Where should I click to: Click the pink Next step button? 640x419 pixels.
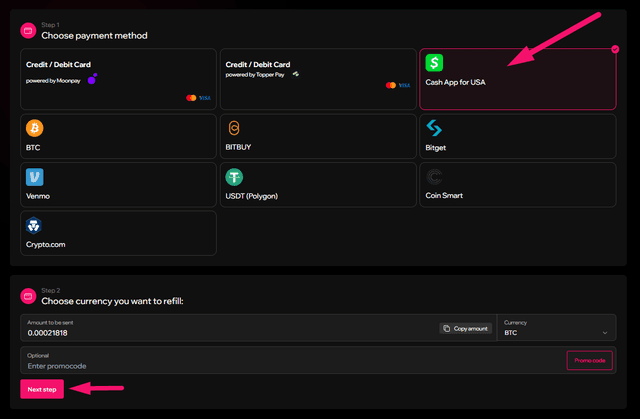pyautogui.click(x=42, y=389)
